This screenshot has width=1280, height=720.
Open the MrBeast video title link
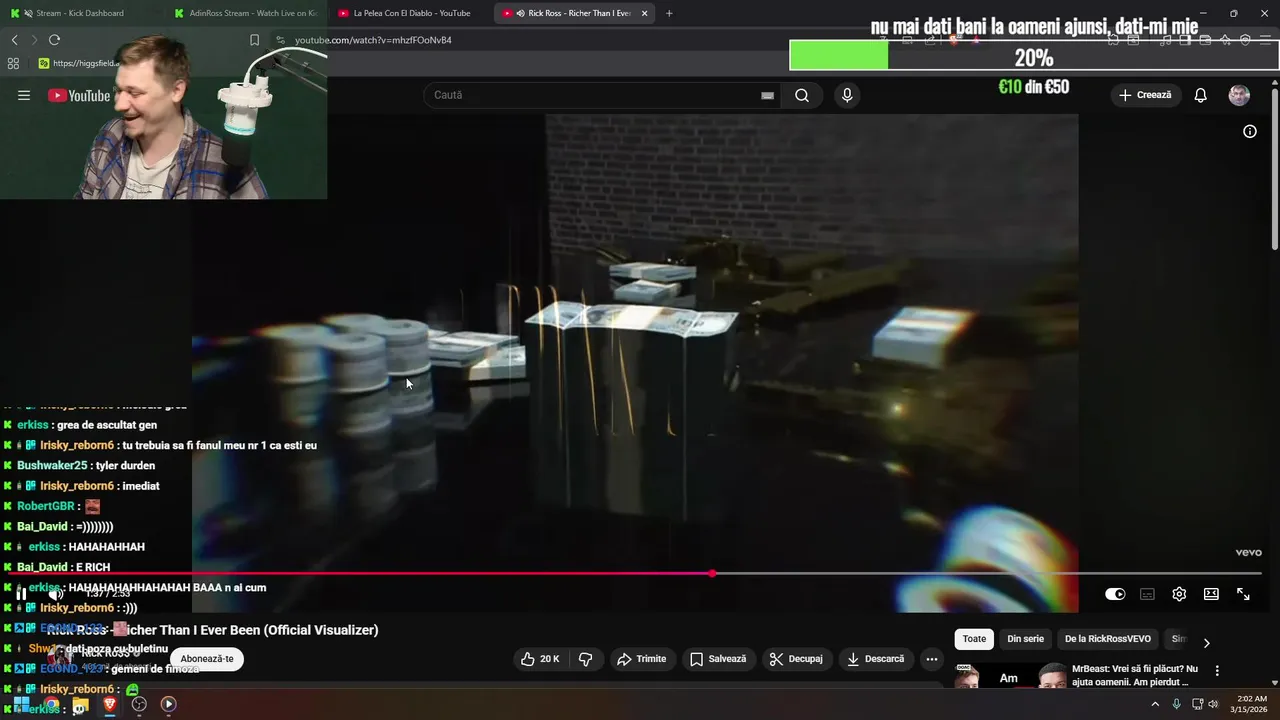pyautogui.click(x=1135, y=675)
